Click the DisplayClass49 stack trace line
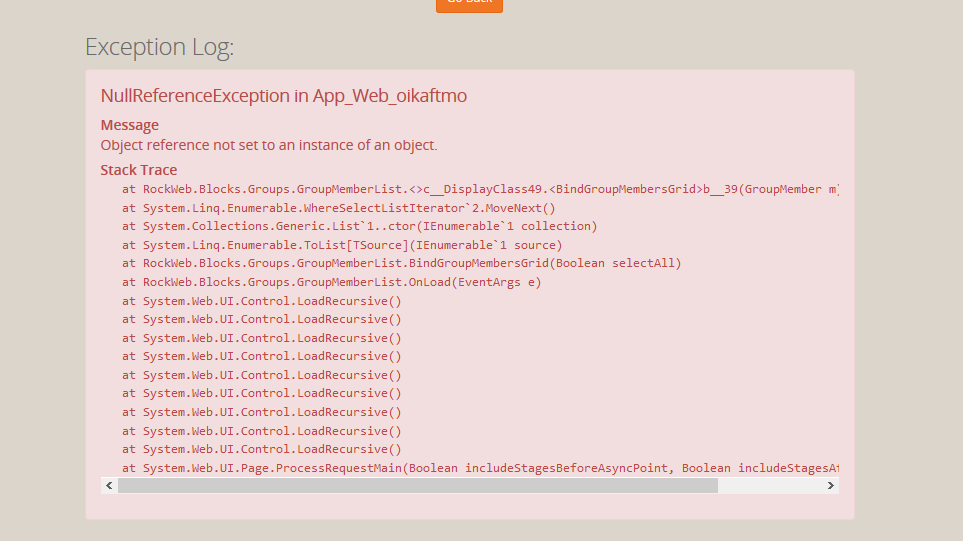Viewport: 963px width, 541px height. pyautogui.click(x=480, y=189)
